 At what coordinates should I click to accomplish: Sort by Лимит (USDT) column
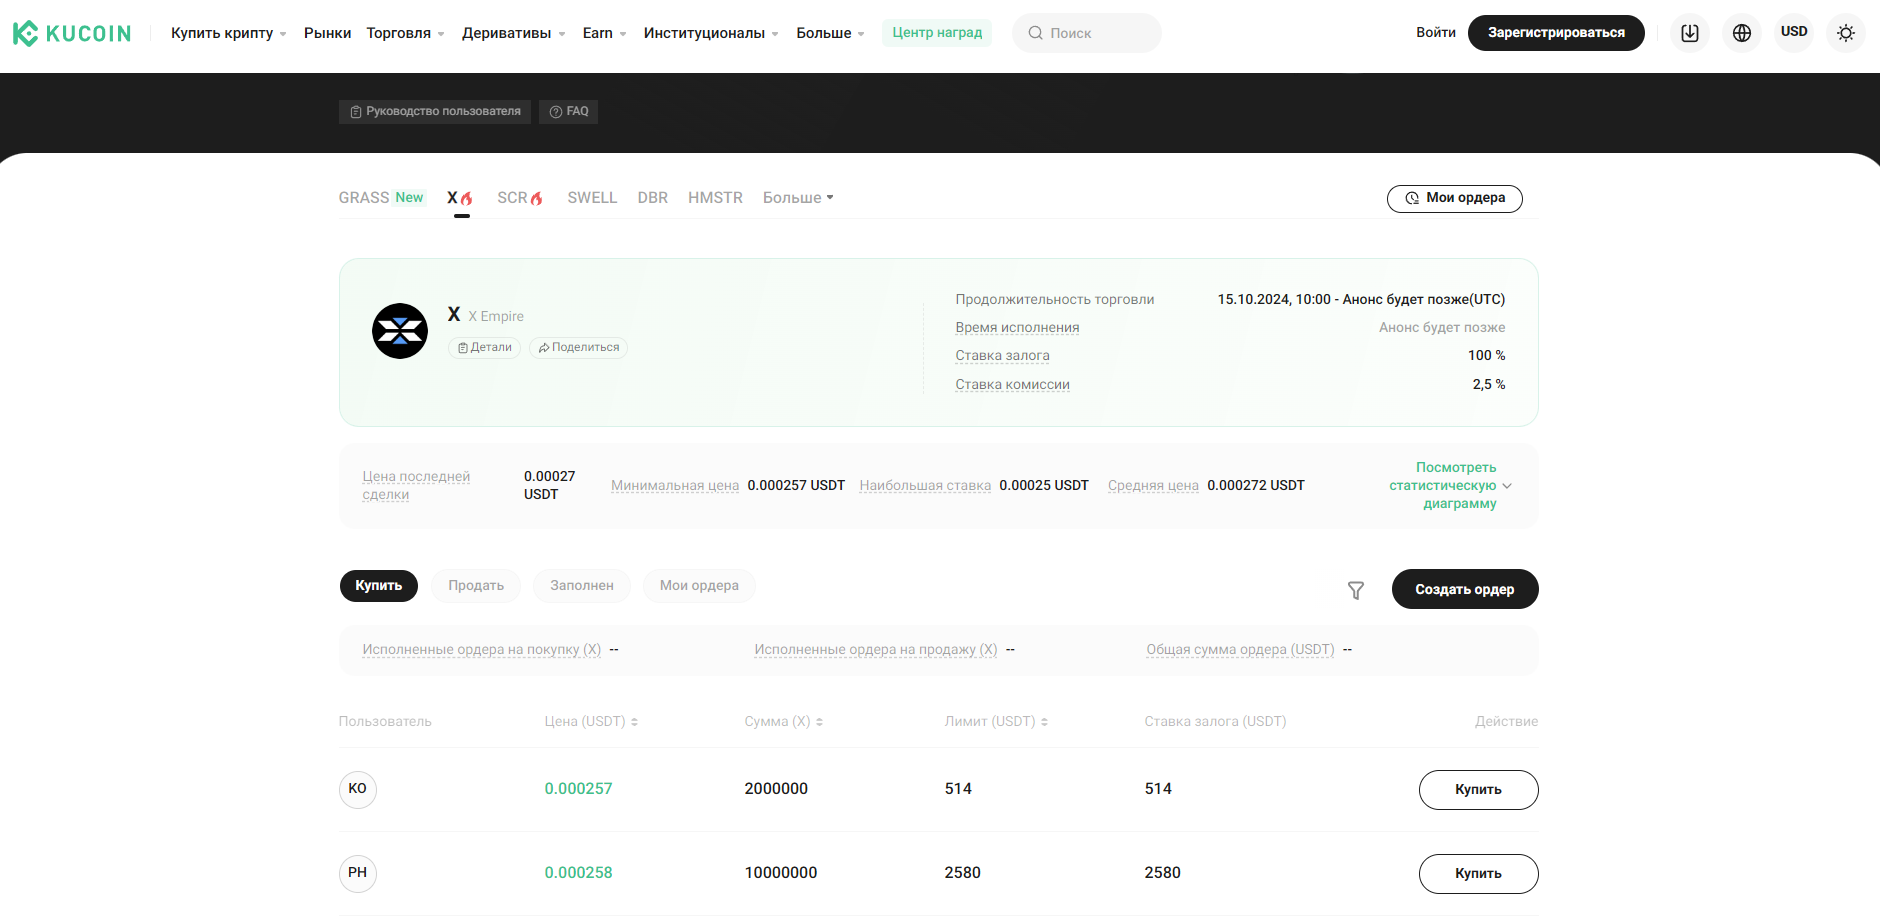[x=996, y=722]
